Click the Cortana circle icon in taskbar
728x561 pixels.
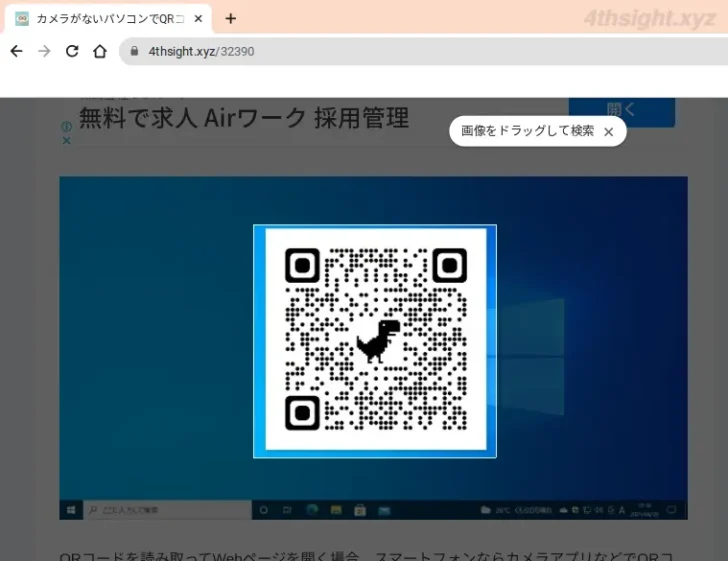pos(264,510)
